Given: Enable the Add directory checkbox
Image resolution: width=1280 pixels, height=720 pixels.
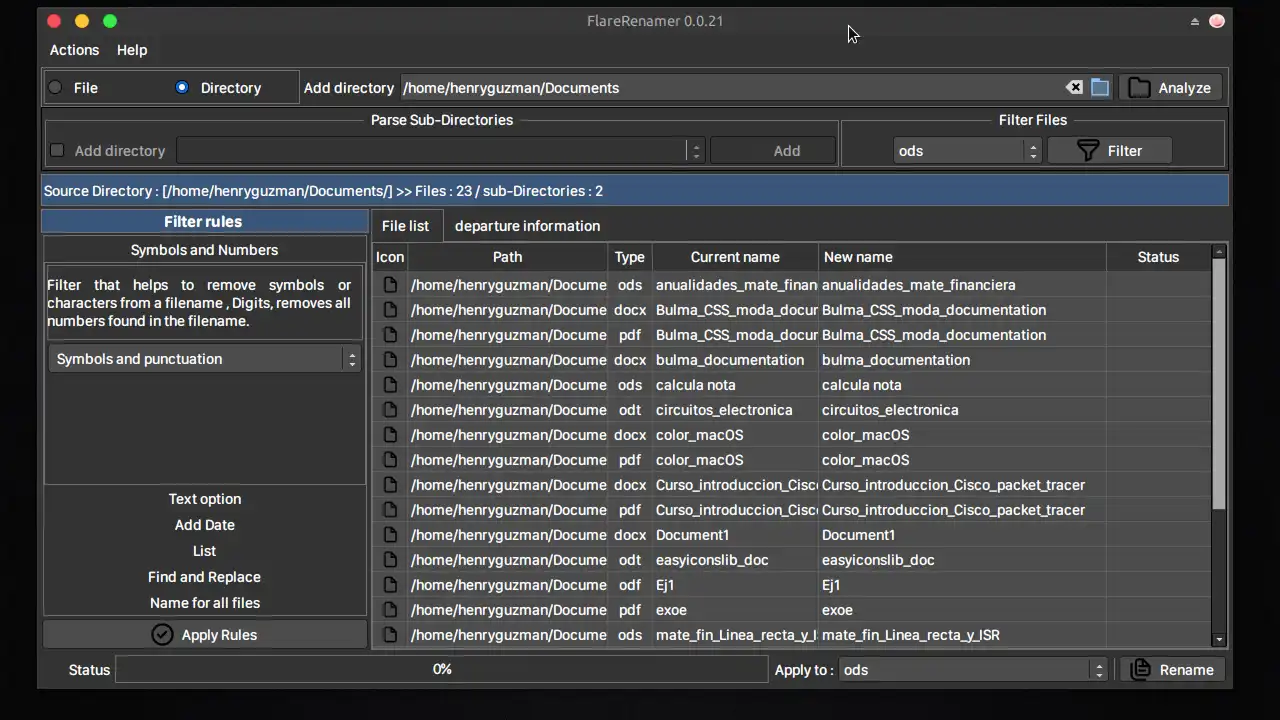Looking at the screenshot, I should click(58, 151).
